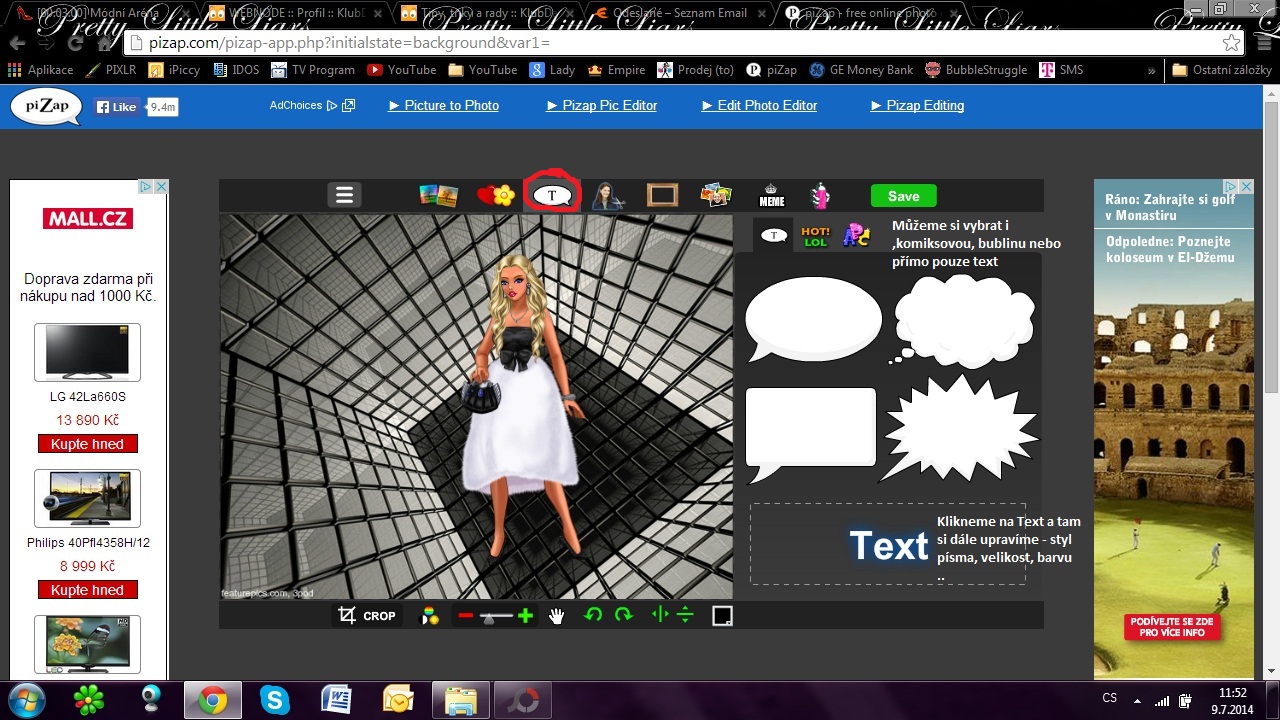The height and width of the screenshot is (720, 1280).
Task: Switch to the colorful ABC letters tab
Action: (x=856, y=236)
